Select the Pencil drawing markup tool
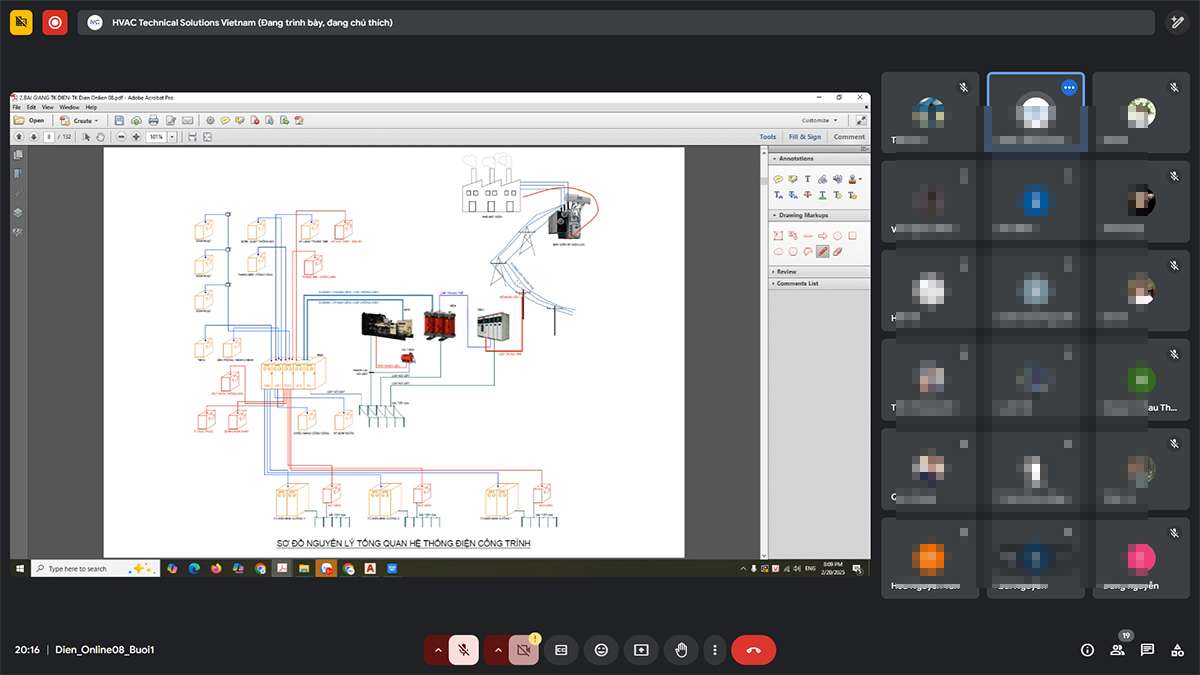Screen dimensions: 1200x675 coord(822,251)
